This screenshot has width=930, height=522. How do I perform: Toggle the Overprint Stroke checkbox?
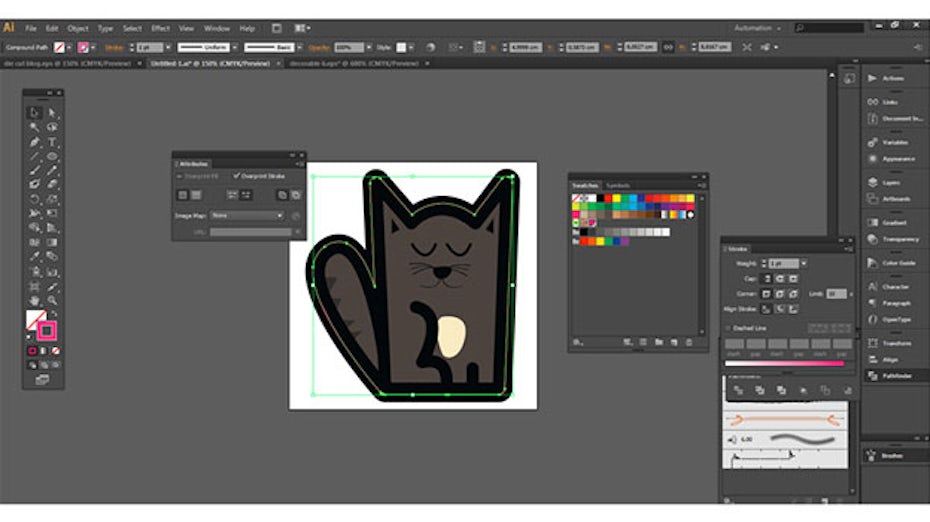point(236,176)
